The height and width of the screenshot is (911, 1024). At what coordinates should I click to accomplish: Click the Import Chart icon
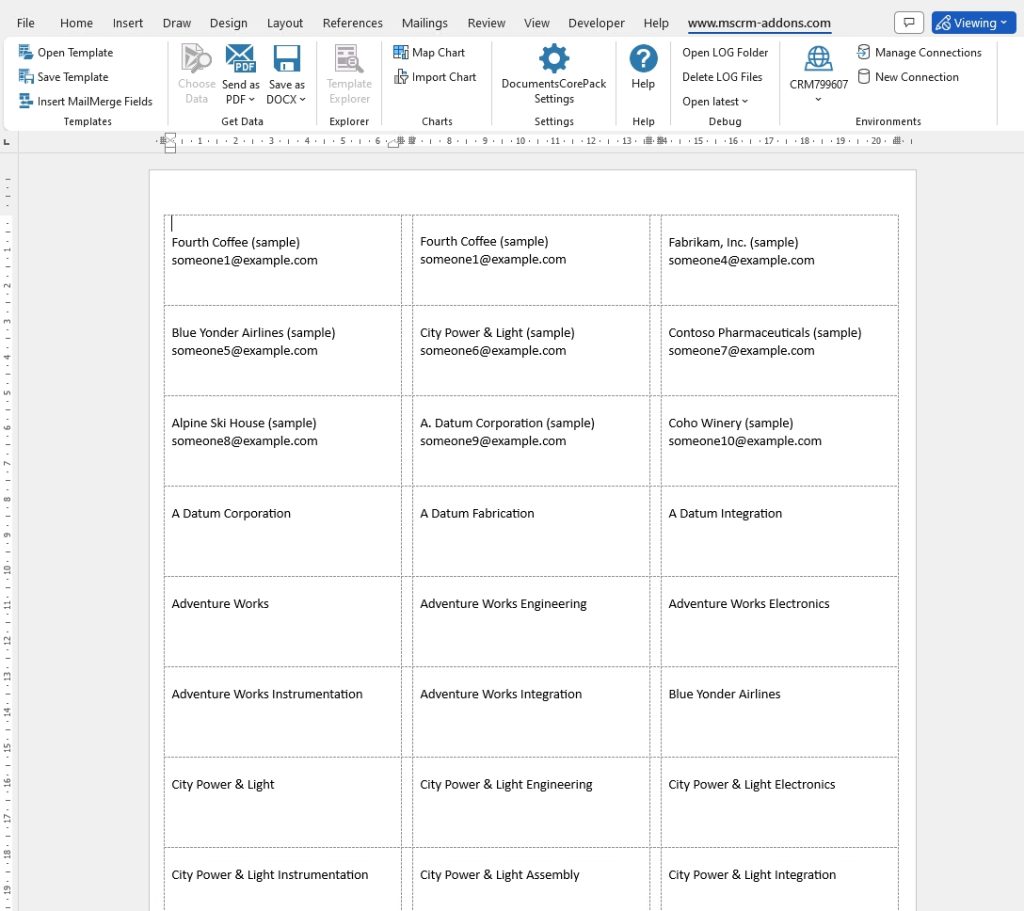pyautogui.click(x=400, y=77)
